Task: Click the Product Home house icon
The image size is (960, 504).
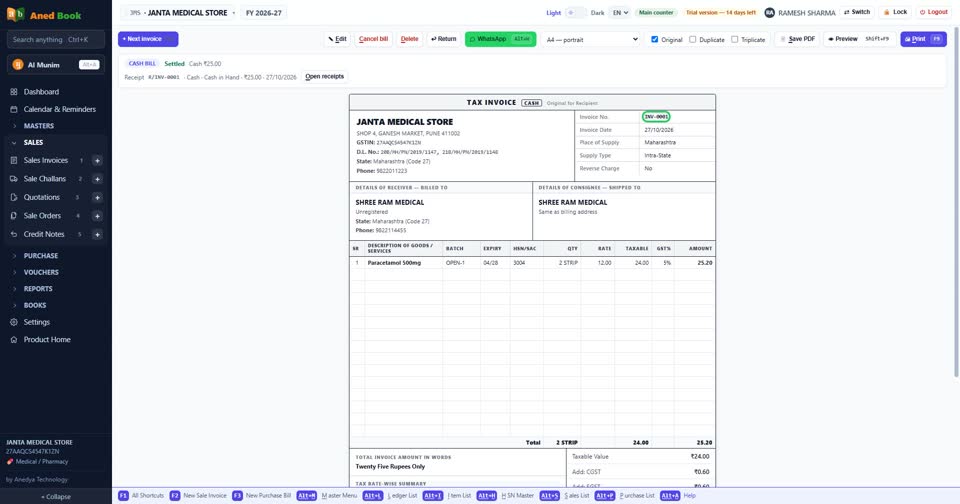Action: (13, 339)
